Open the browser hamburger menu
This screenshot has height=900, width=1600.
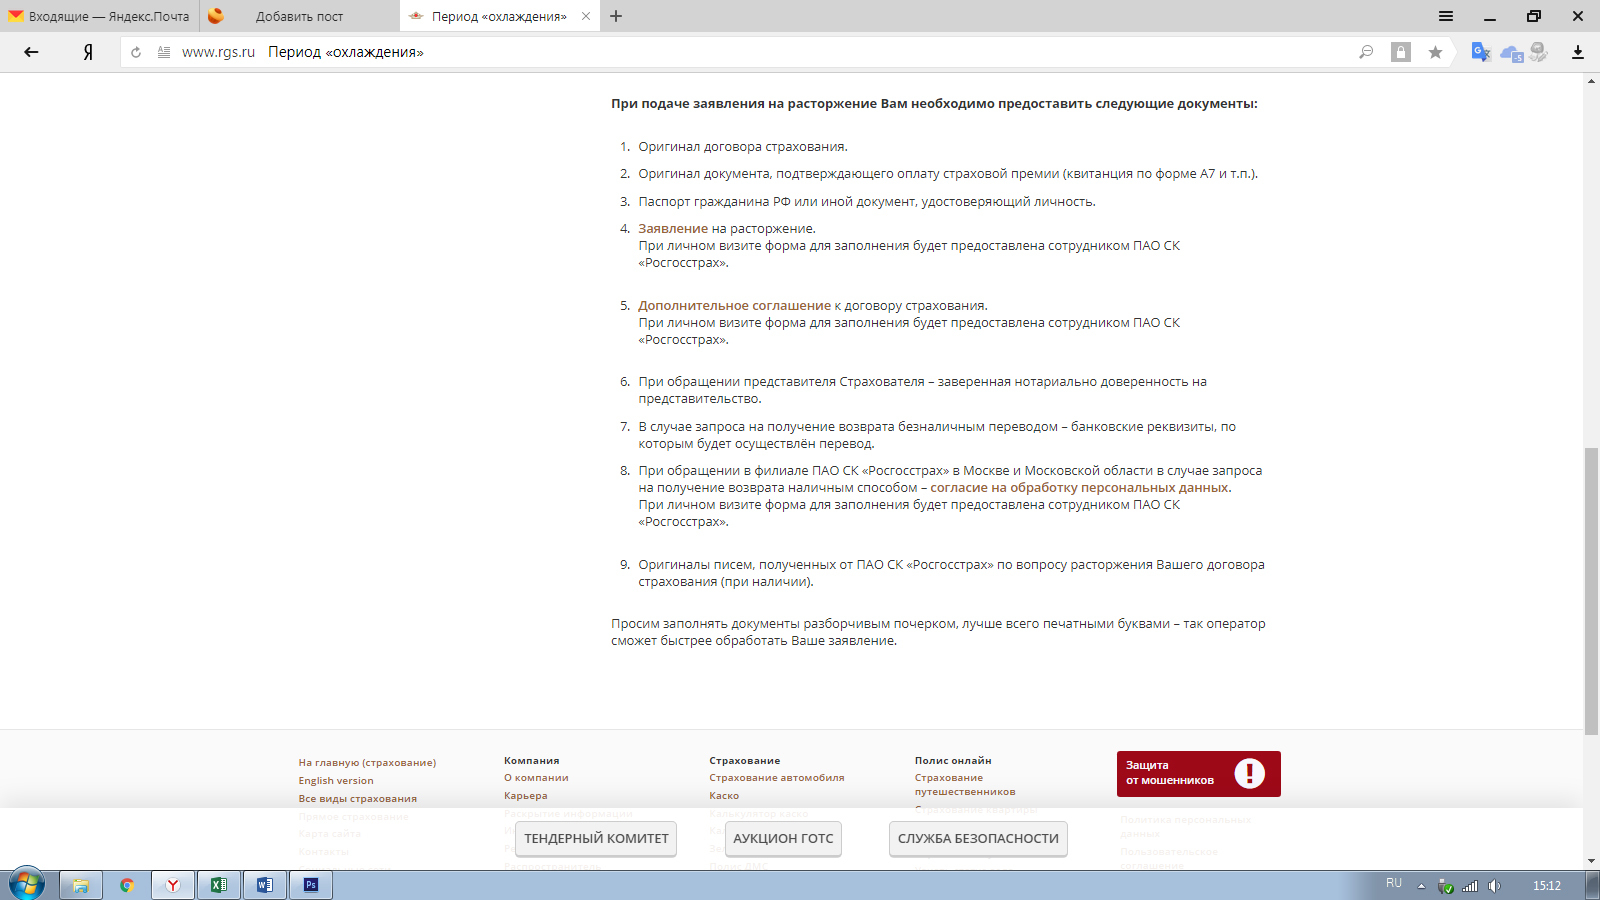click(x=1446, y=16)
